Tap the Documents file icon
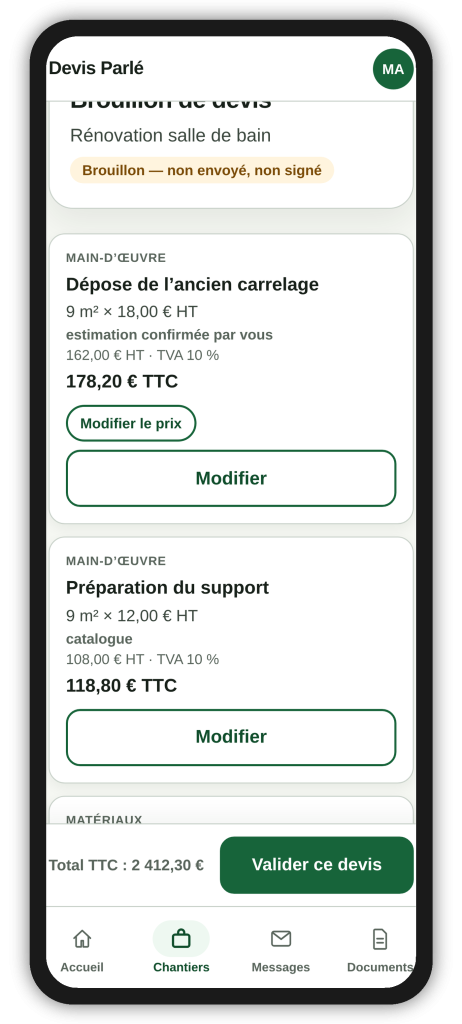The width and height of the screenshot is (462, 1024). pyautogui.click(x=380, y=938)
